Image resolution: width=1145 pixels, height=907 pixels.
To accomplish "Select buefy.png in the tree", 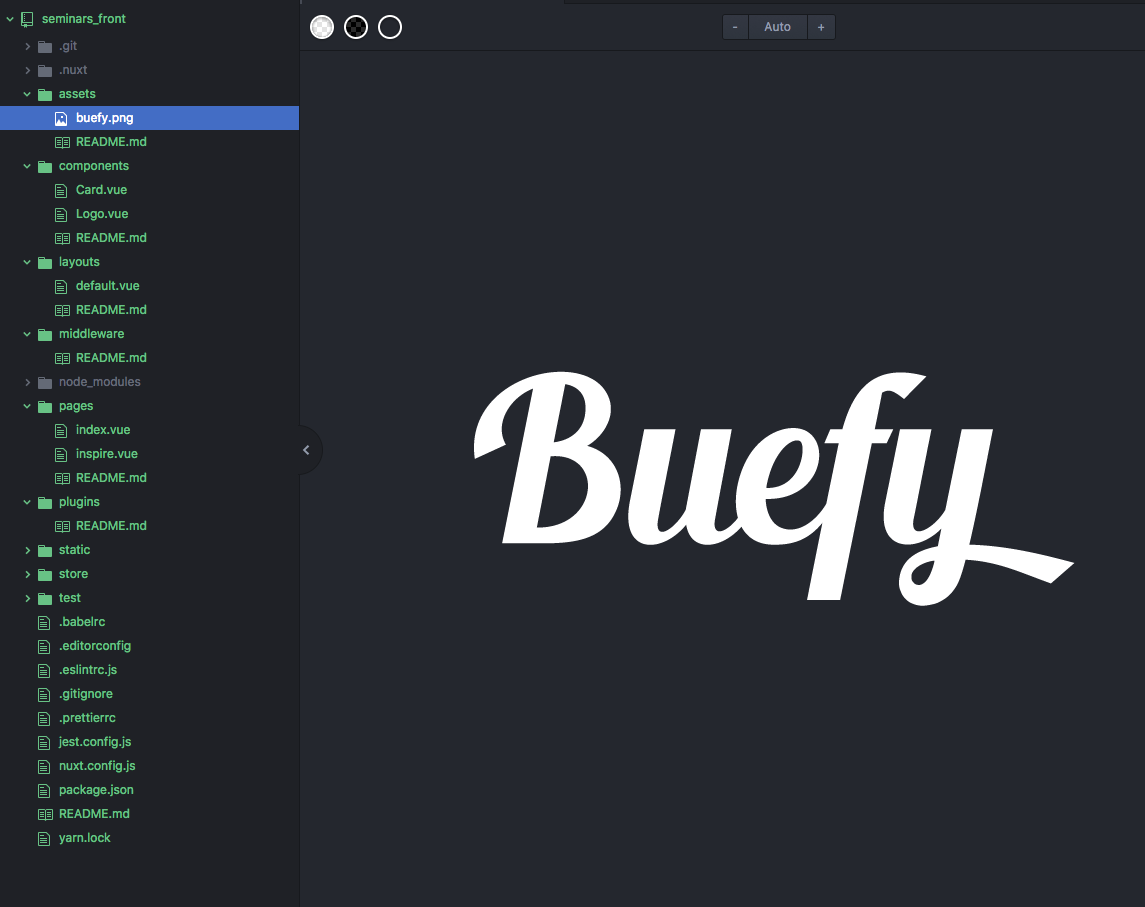I will [149, 118].
